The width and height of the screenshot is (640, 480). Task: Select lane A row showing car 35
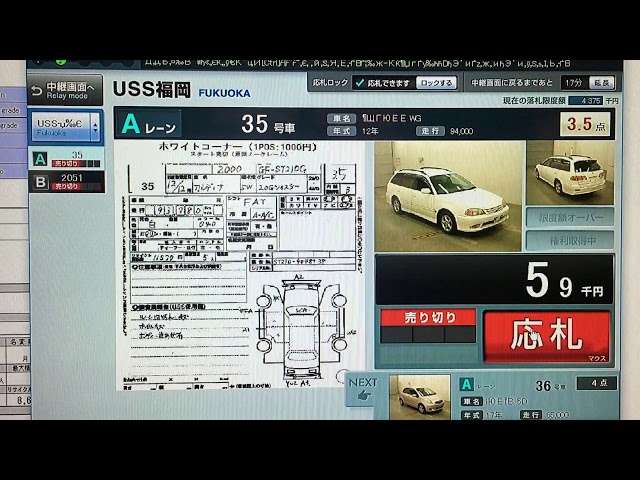[x=66, y=159]
